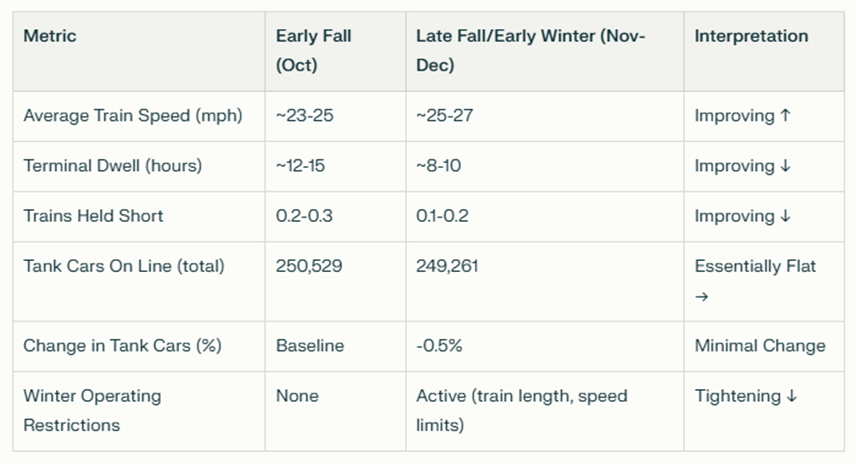Click the Average Train Speed (mph) cell
Image resolution: width=856 pixels, height=464 pixels.
pyautogui.click(x=132, y=116)
